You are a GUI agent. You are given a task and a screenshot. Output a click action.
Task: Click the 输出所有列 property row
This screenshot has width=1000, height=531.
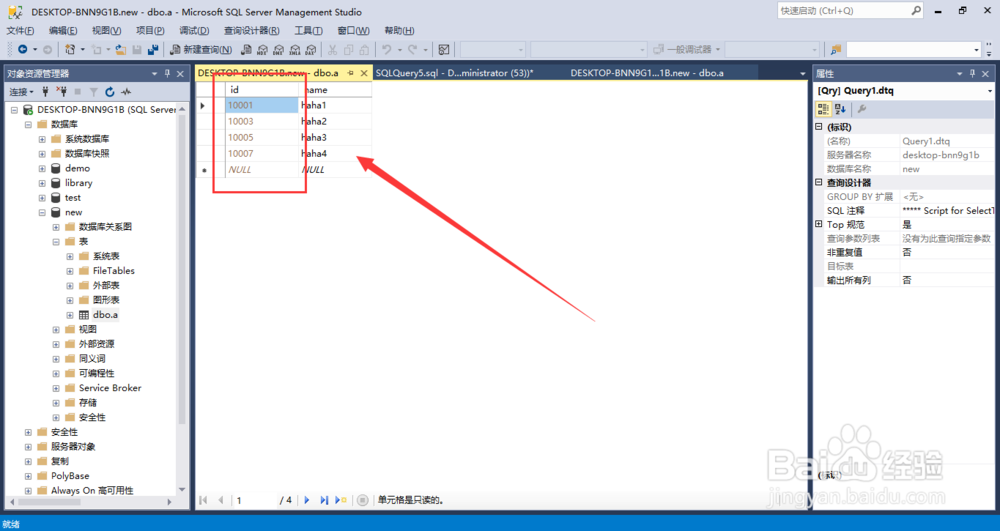[905, 280]
